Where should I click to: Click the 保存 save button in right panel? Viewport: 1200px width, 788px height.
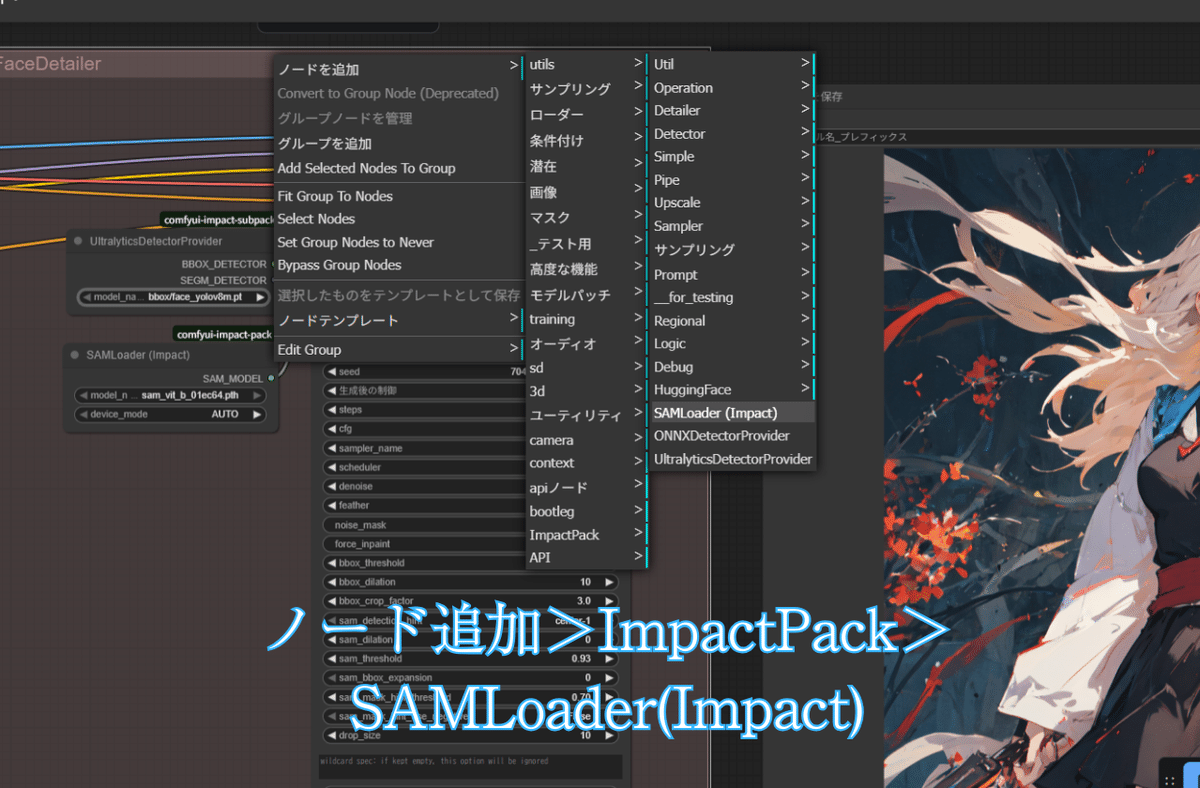point(830,96)
